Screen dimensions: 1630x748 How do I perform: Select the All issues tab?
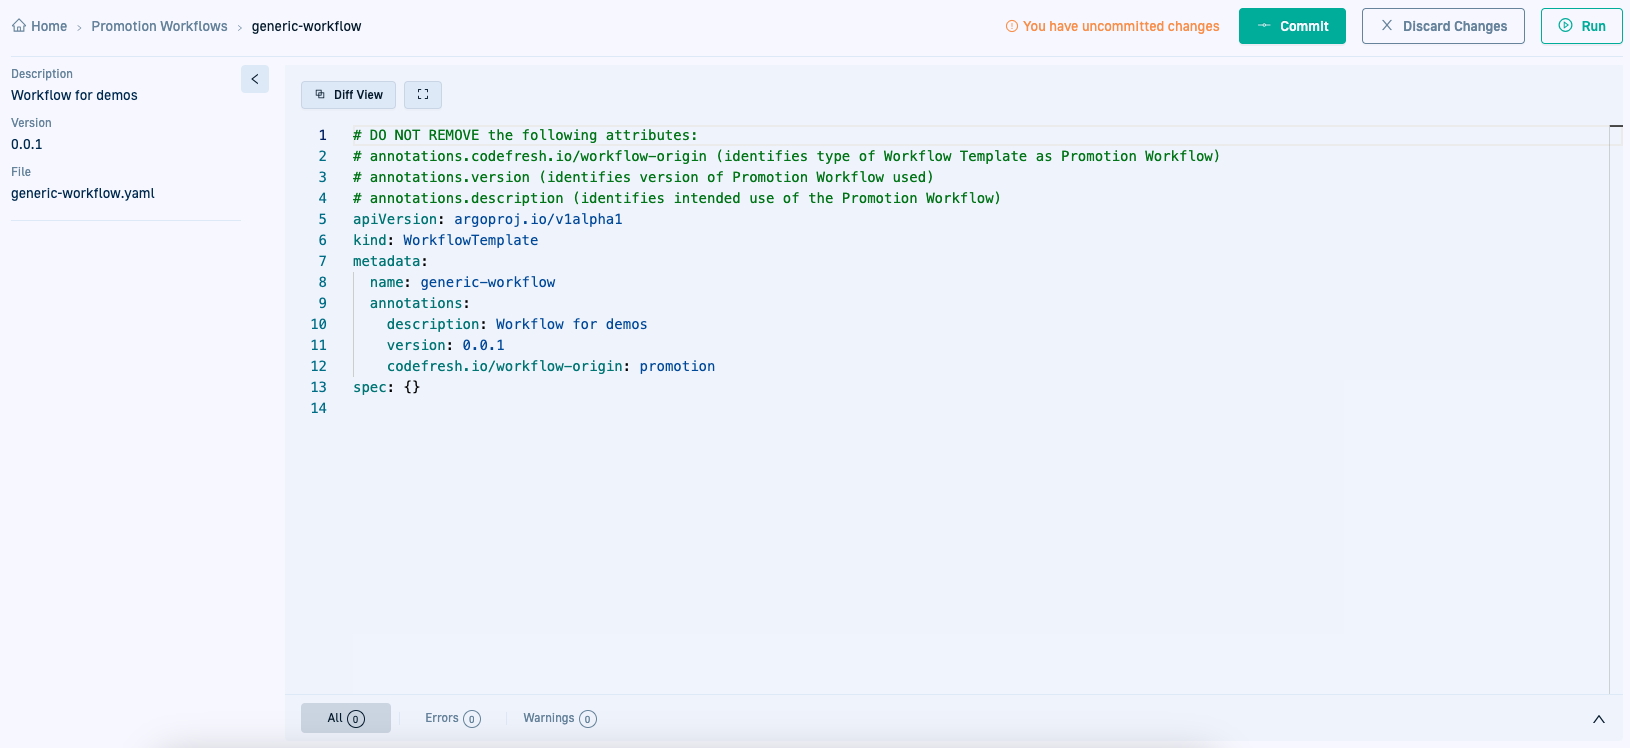tap(345, 718)
